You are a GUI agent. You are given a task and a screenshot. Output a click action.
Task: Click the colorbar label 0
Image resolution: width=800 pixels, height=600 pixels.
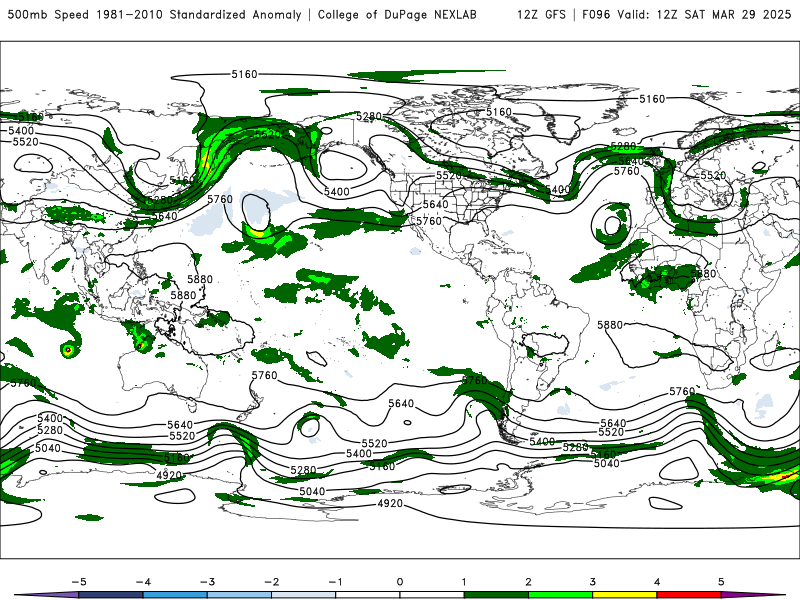400,582
